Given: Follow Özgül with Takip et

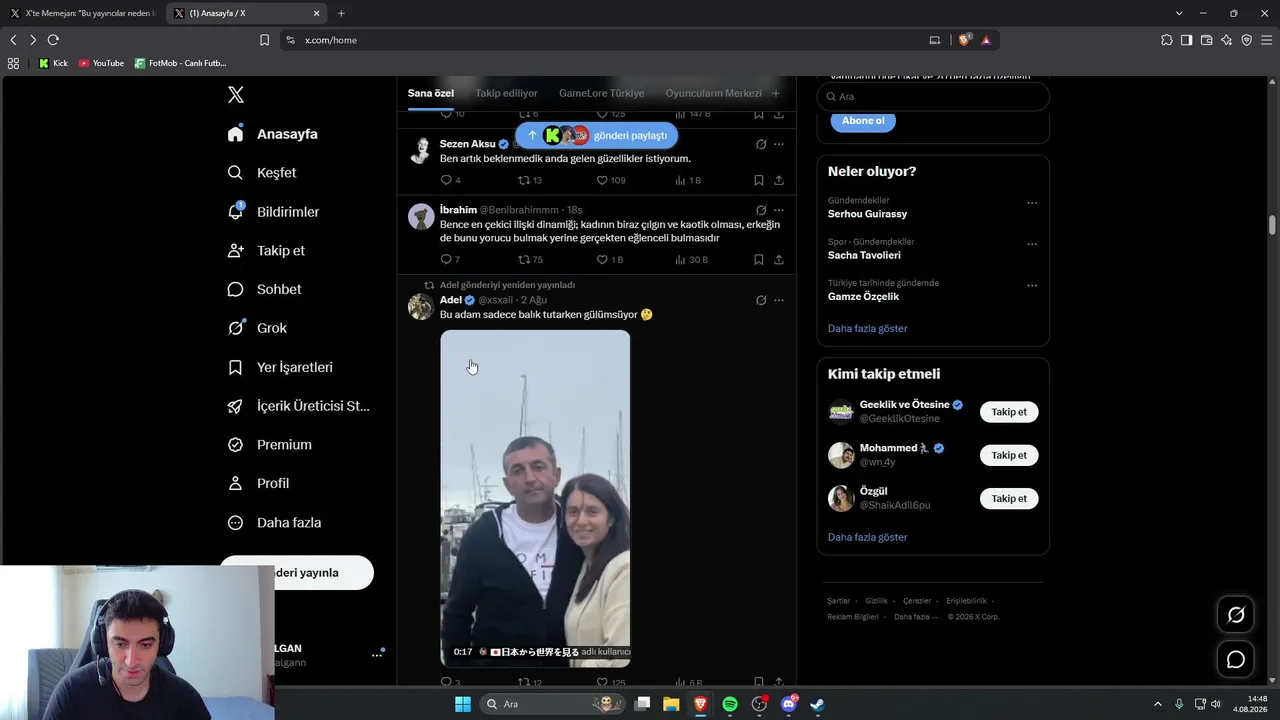Looking at the screenshot, I should pos(1009,498).
